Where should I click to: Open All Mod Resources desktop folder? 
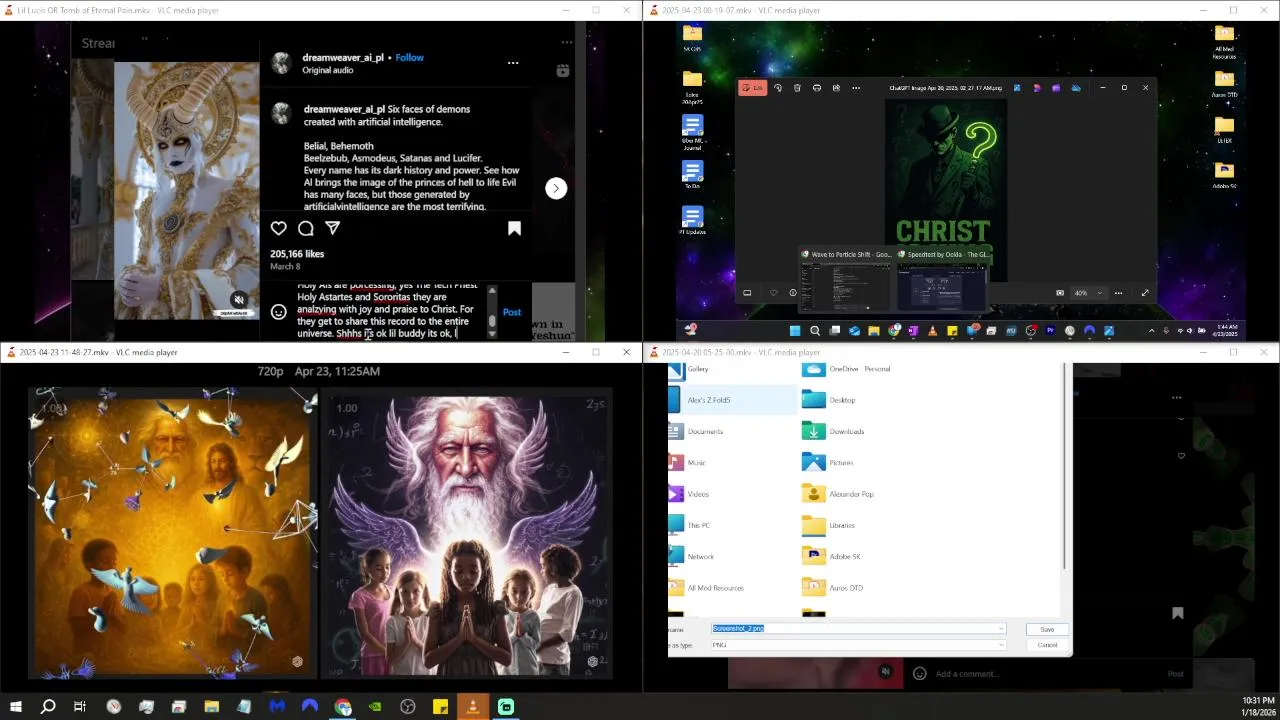[x=1224, y=42]
